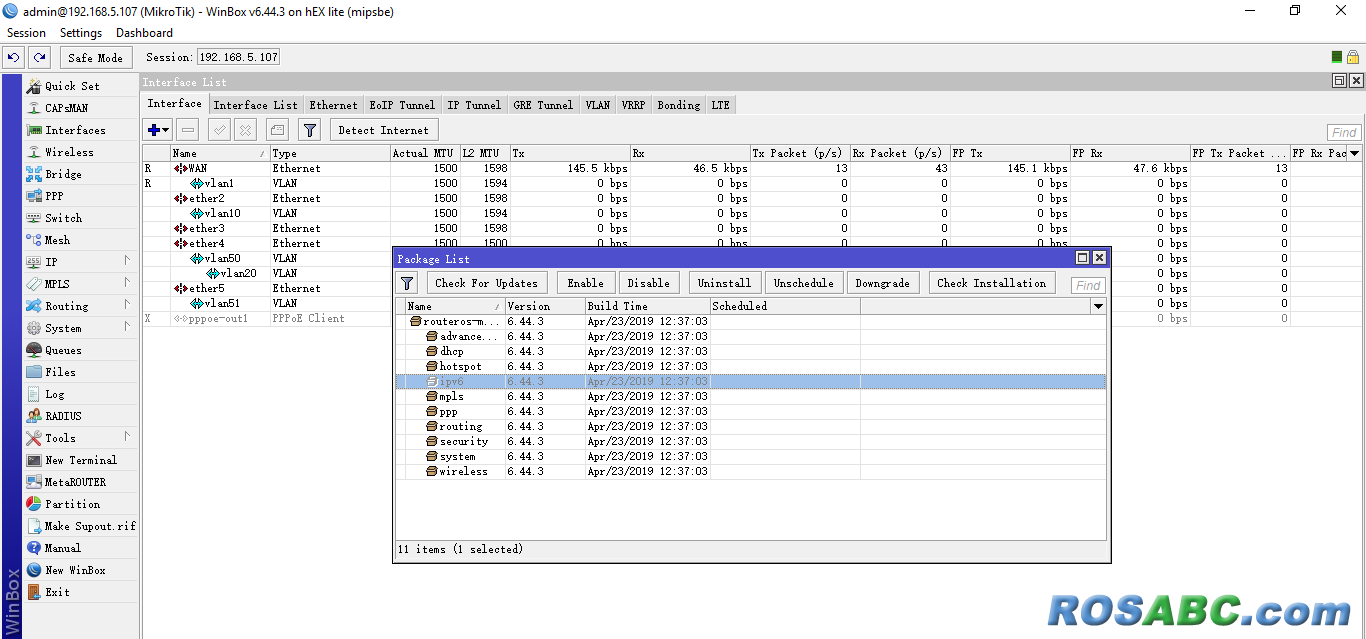Open CAPsMAN in the sidebar
Viewport: 1366px width, 639px height.
(66, 108)
